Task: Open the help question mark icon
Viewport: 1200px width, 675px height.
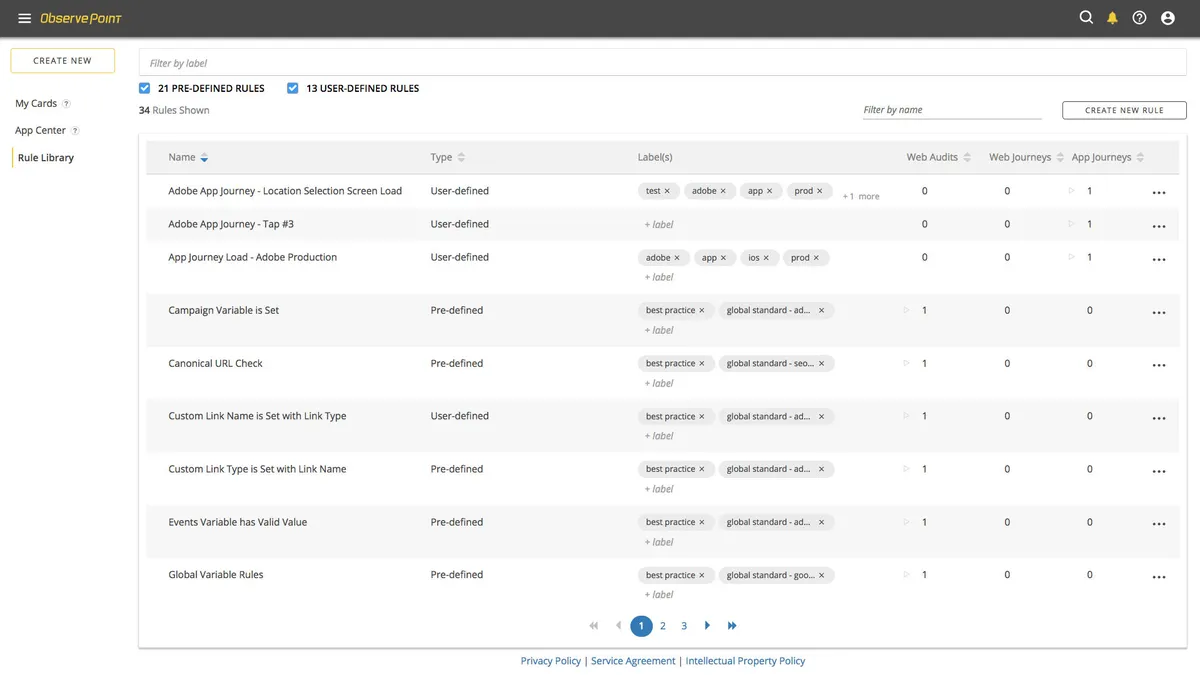Action: pyautogui.click(x=1139, y=18)
